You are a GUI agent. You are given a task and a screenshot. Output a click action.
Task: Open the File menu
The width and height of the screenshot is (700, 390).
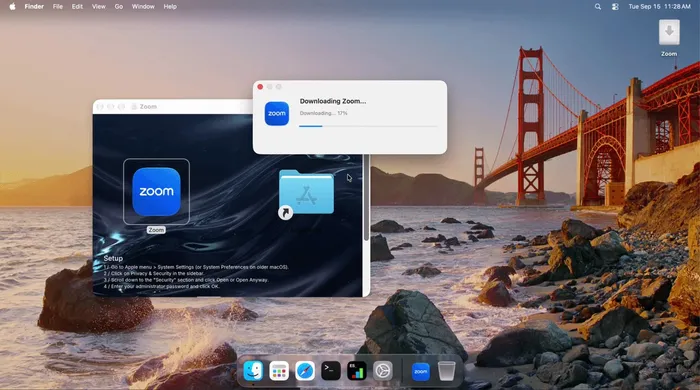point(58,7)
